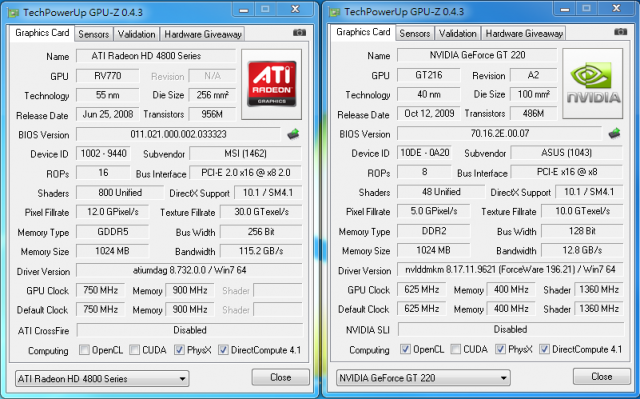Click the 115.2 GB/s bandwidth value
This screenshot has height=399, width=640.
pyautogui.click(x=261, y=251)
